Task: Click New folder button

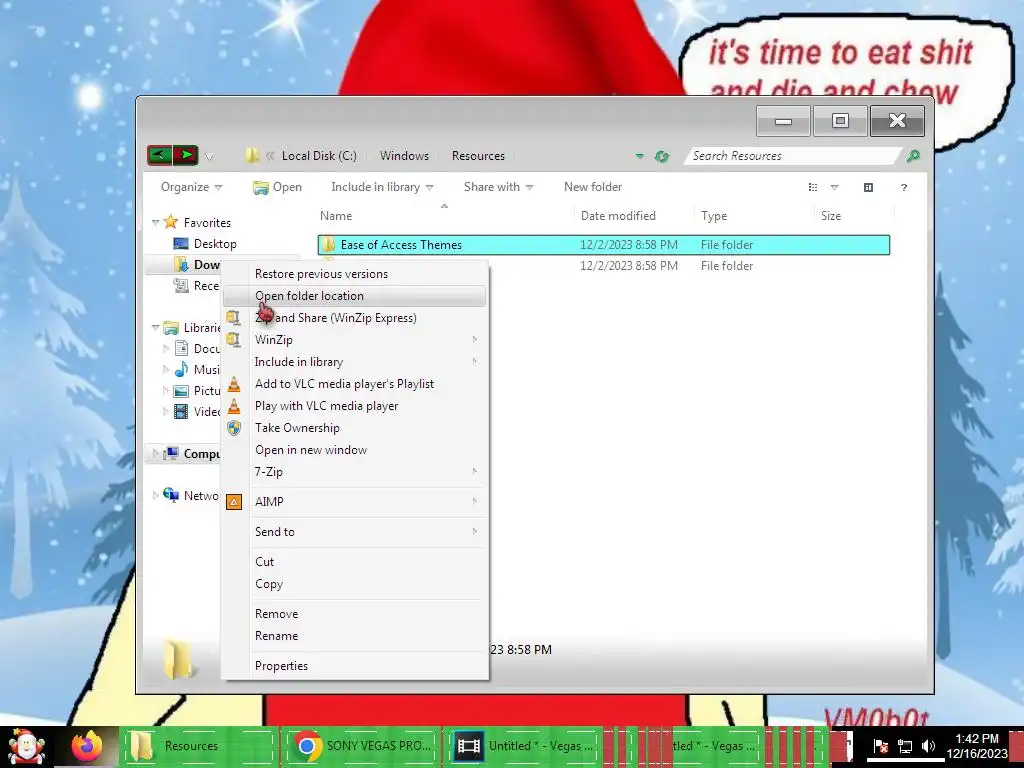Action: pos(593,187)
